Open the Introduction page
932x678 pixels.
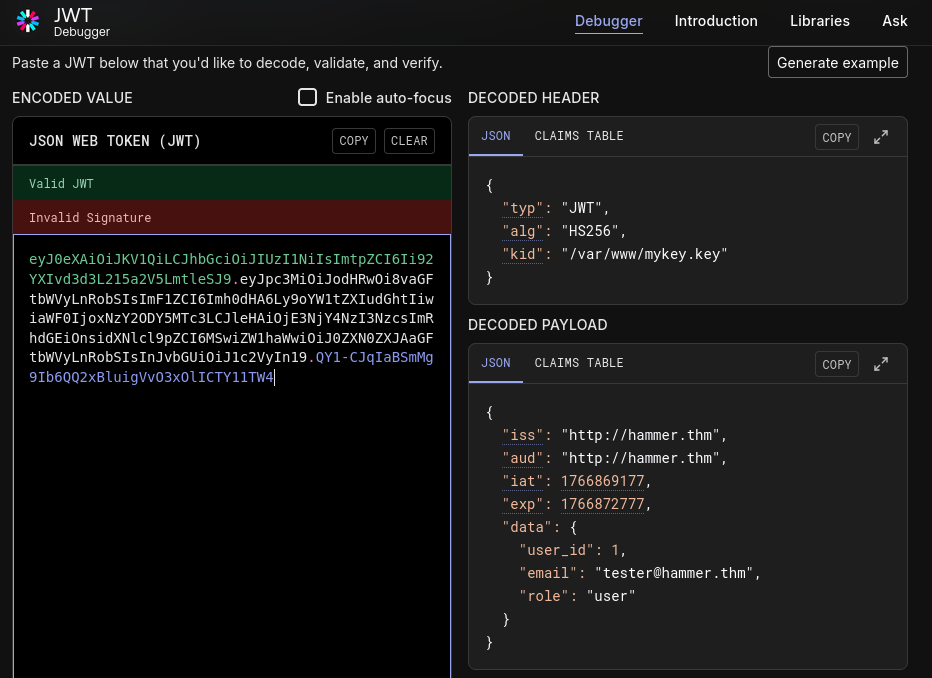(716, 21)
